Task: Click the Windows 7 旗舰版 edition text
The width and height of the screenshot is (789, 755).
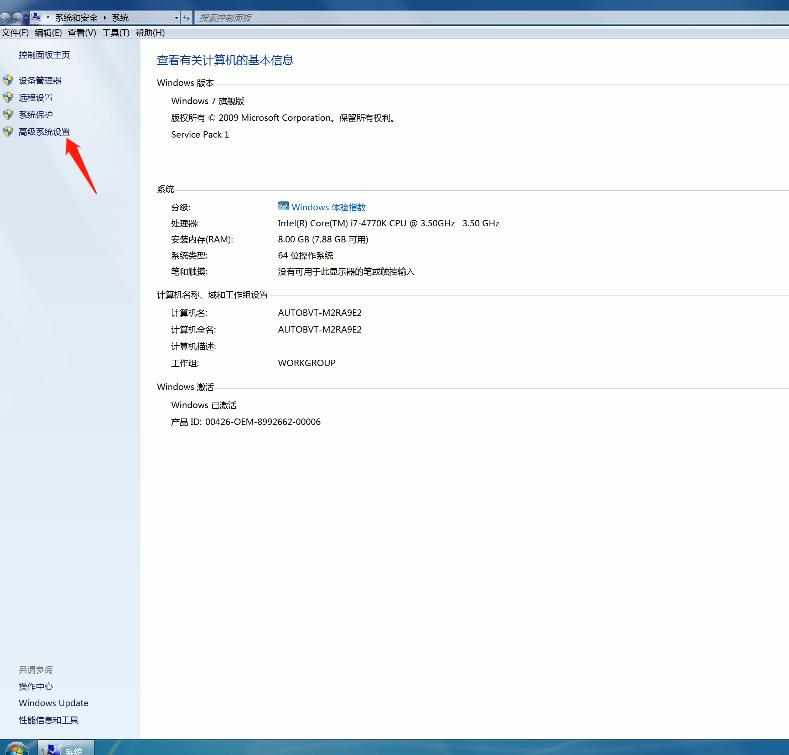Action: click(208, 101)
